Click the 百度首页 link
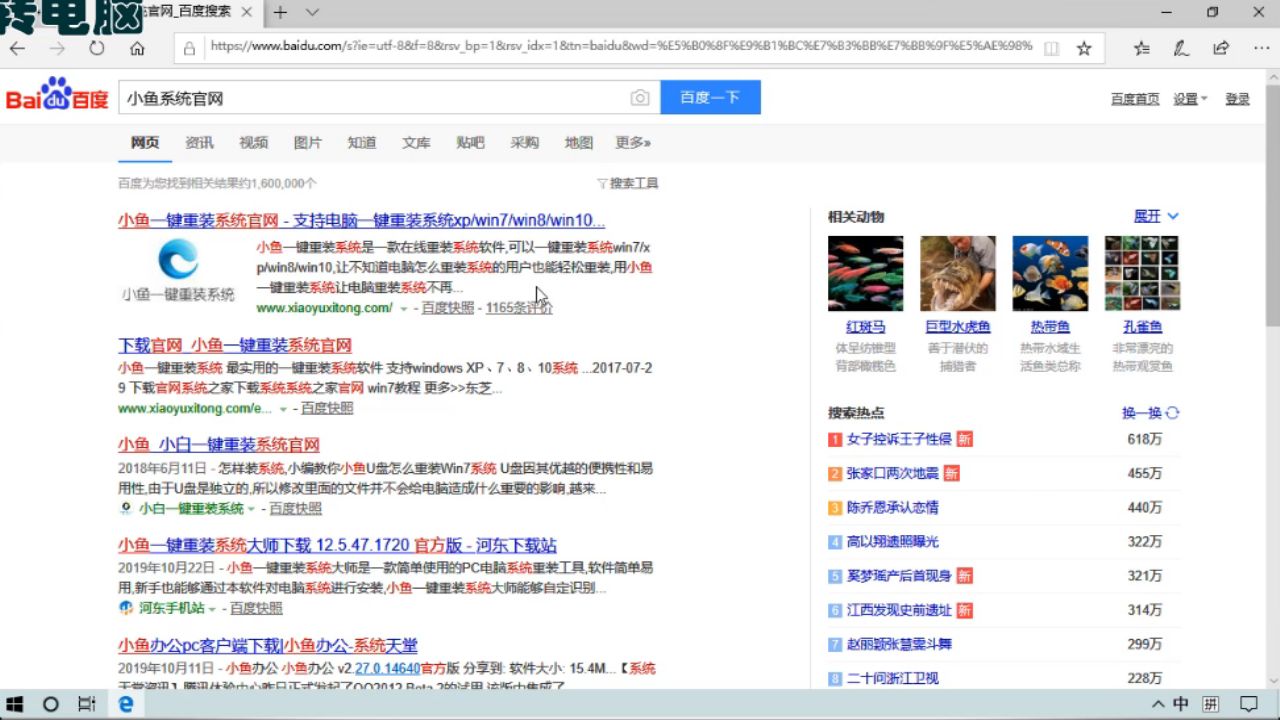This screenshot has height=720, width=1280. tap(1135, 99)
